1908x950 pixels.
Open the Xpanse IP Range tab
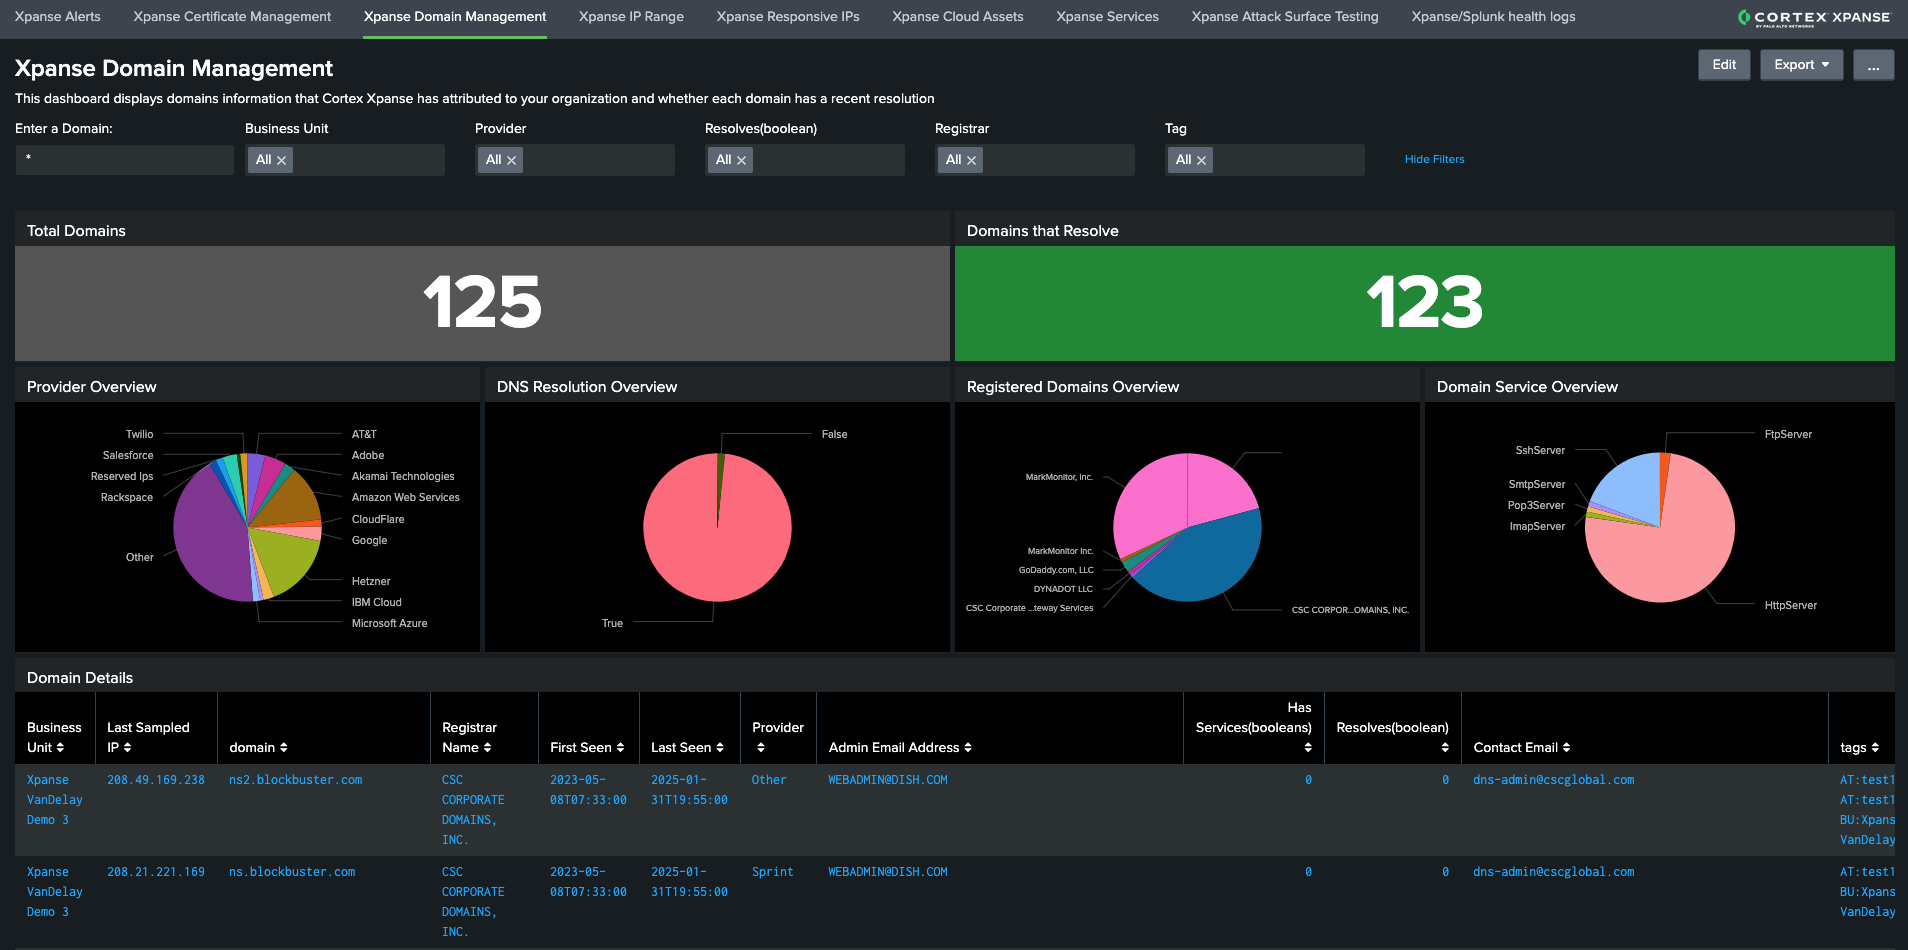tap(631, 17)
